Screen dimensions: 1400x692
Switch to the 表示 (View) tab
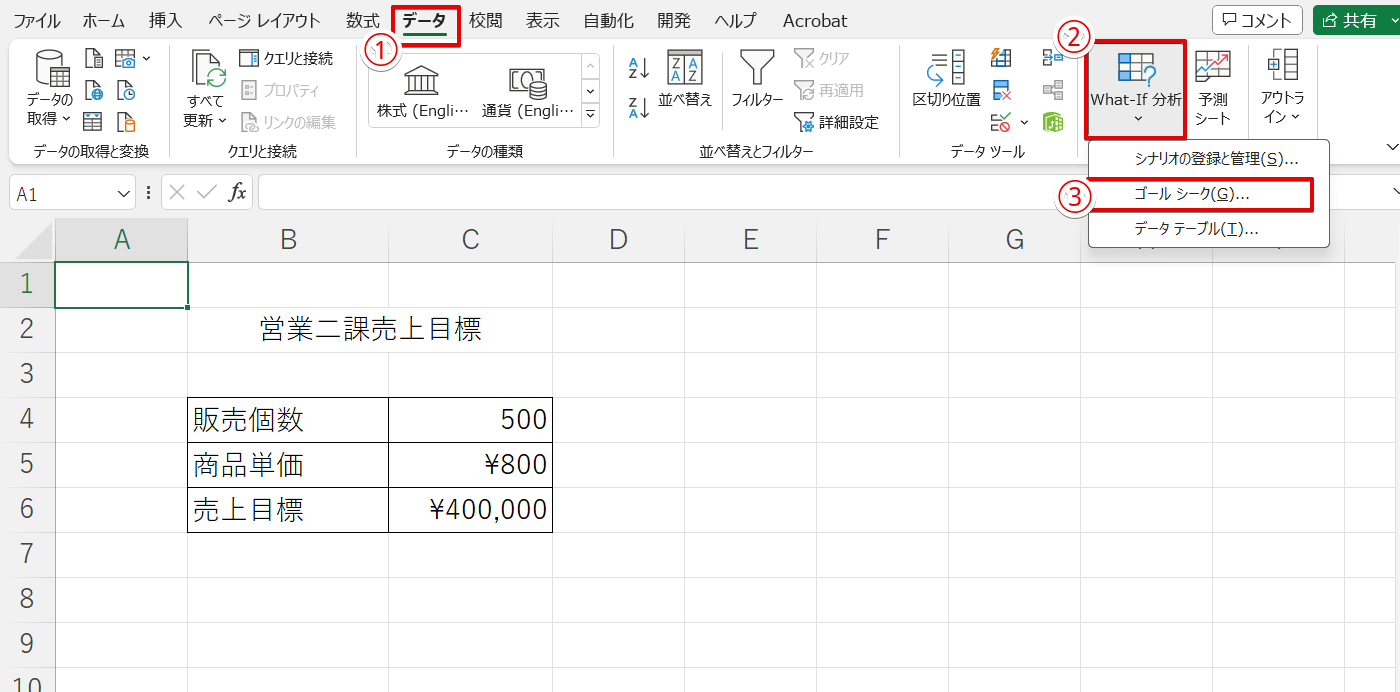543,20
